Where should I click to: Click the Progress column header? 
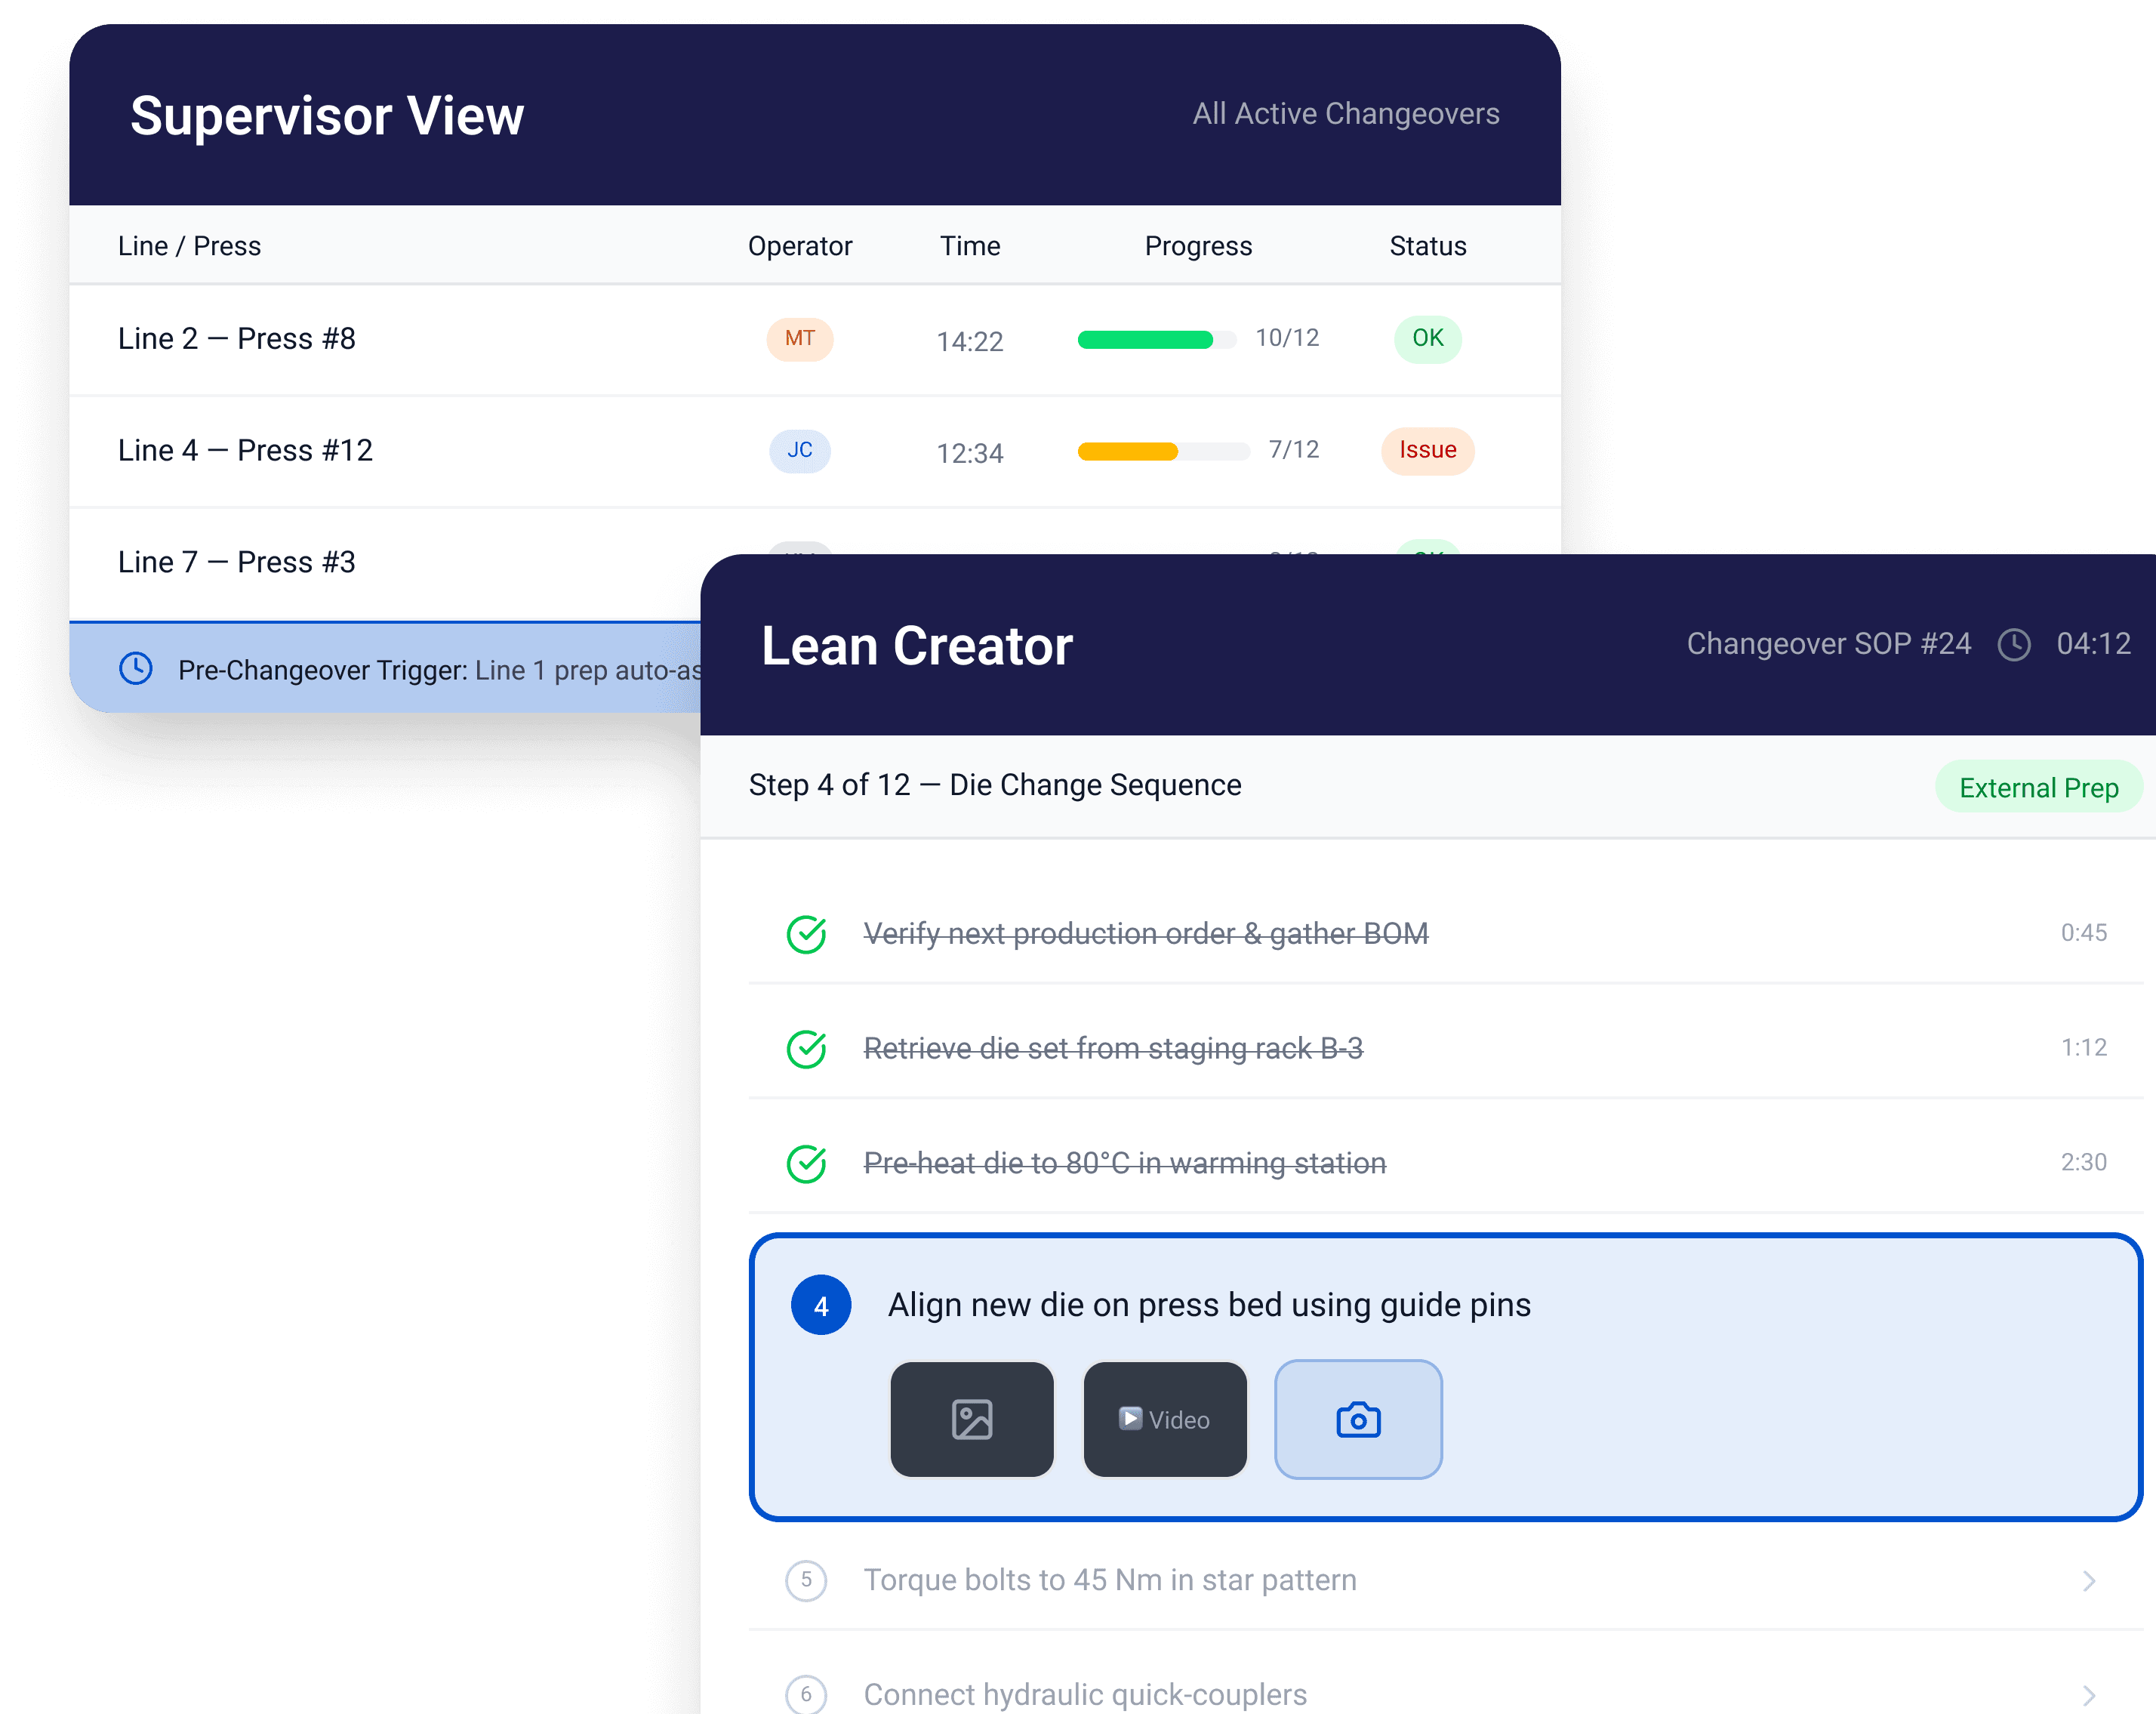[1197, 246]
